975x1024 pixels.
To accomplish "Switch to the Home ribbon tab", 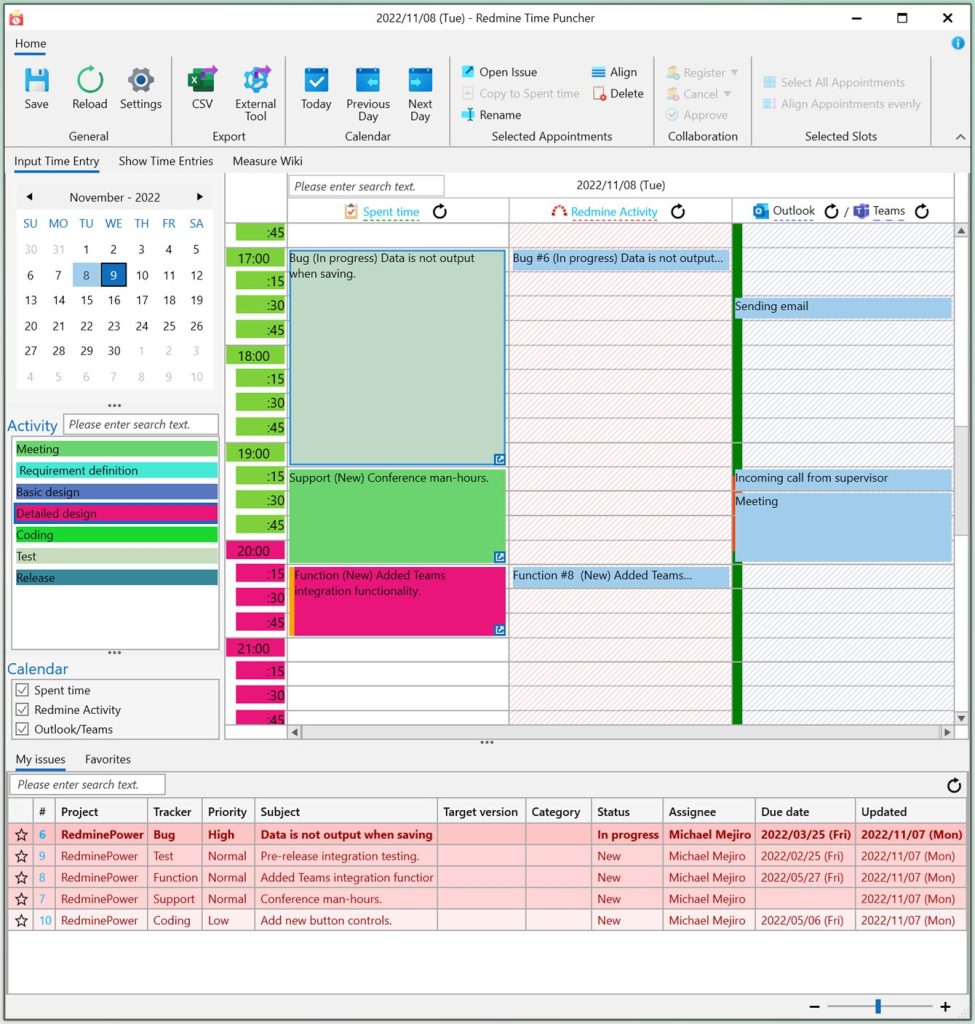I will tap(30, 44).
